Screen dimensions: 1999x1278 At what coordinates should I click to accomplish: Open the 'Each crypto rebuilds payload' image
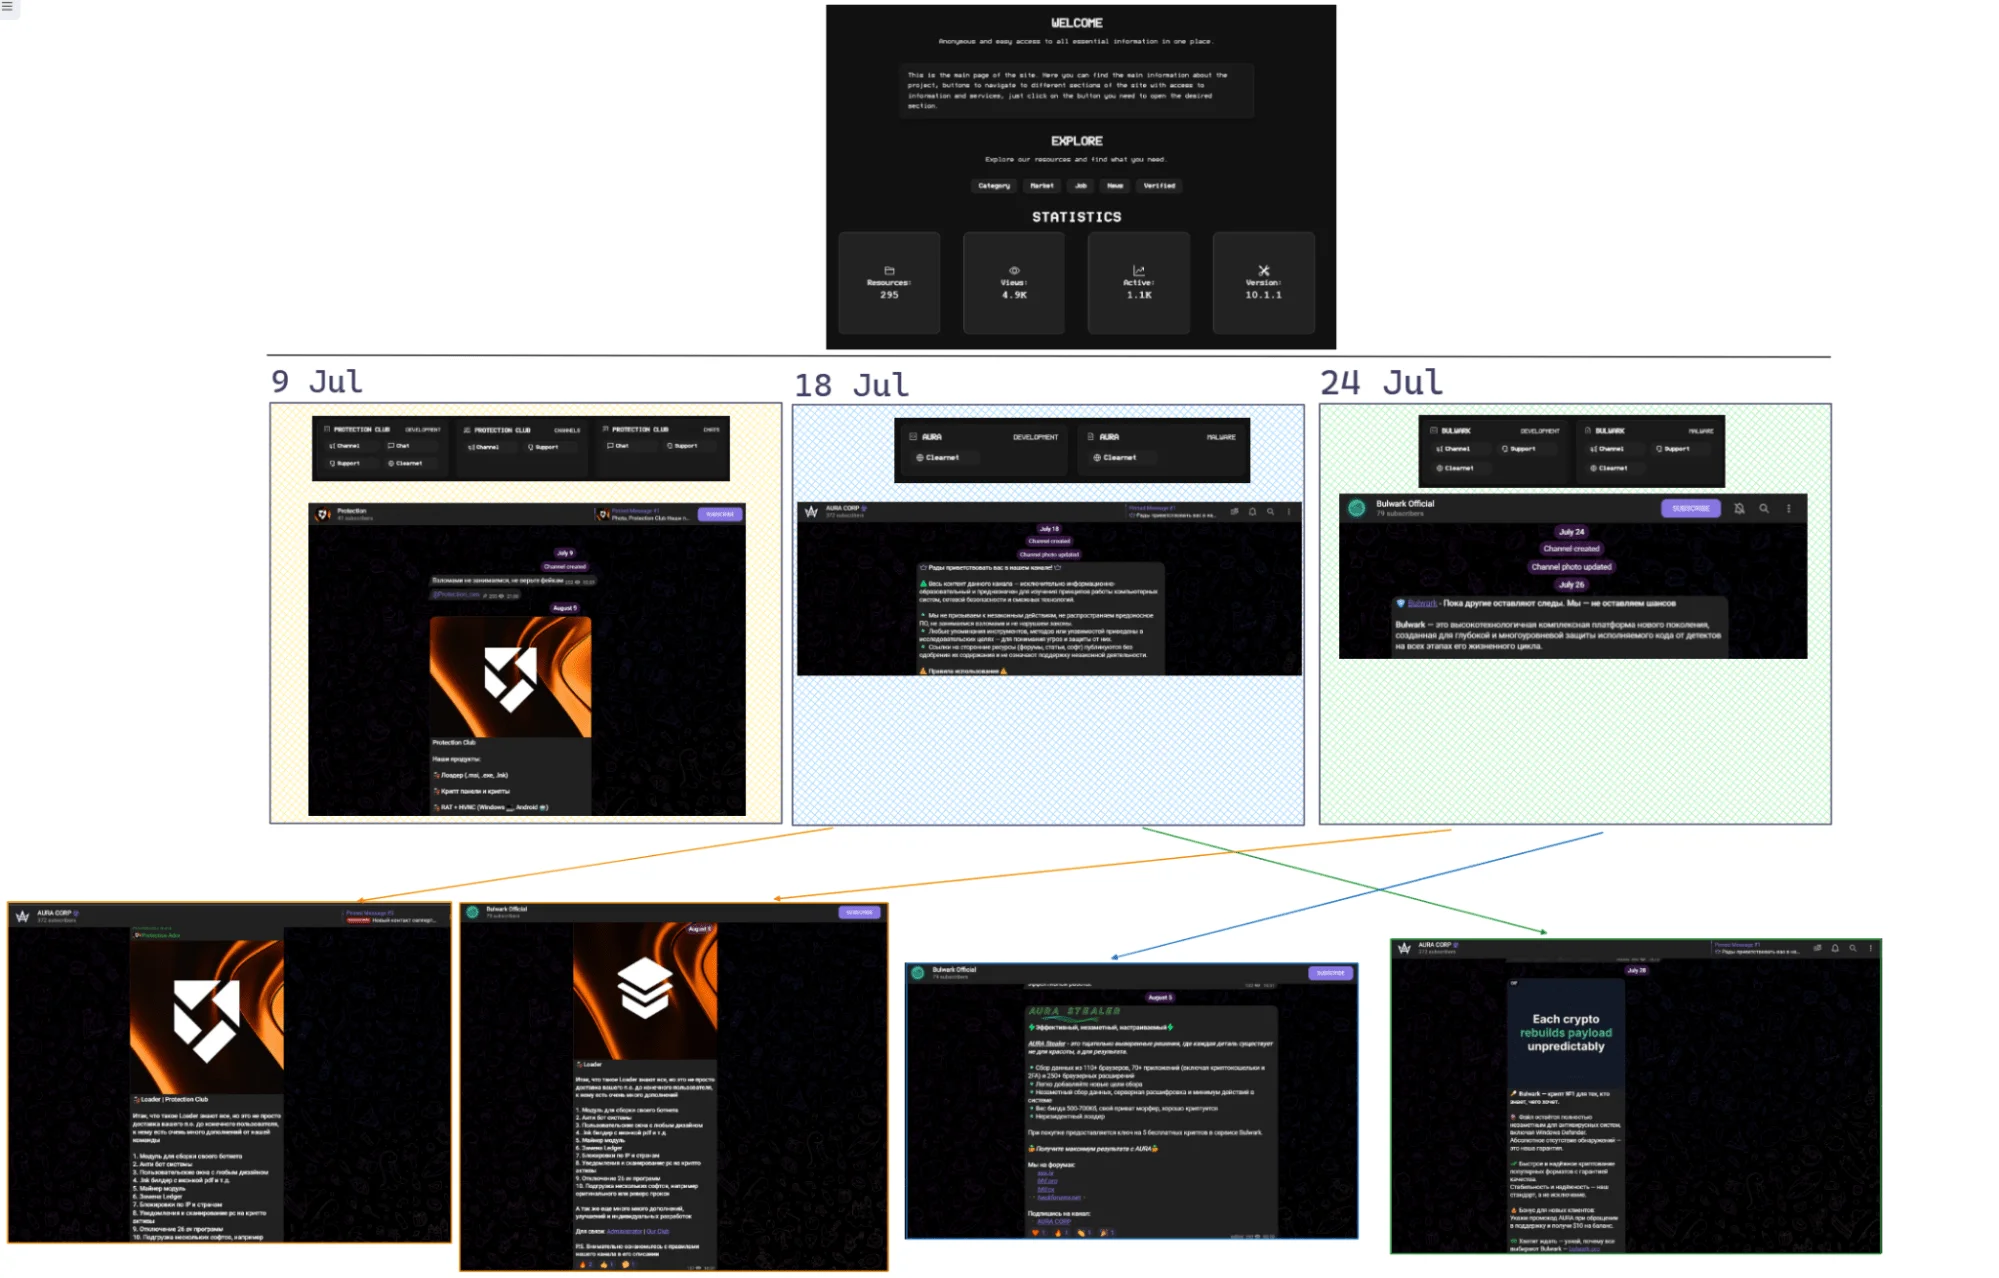point(1566,1033)
